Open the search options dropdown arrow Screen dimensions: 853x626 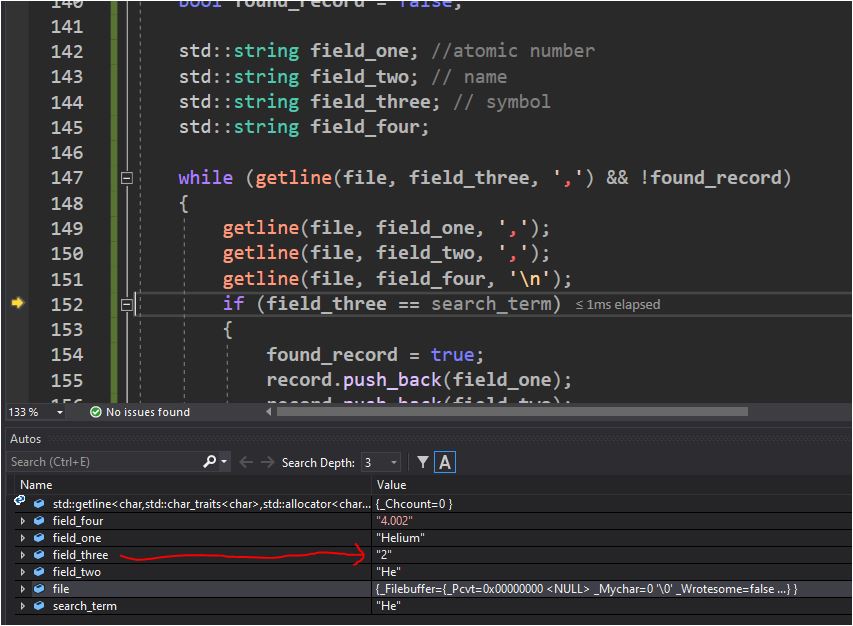click(x=224, y=462)
